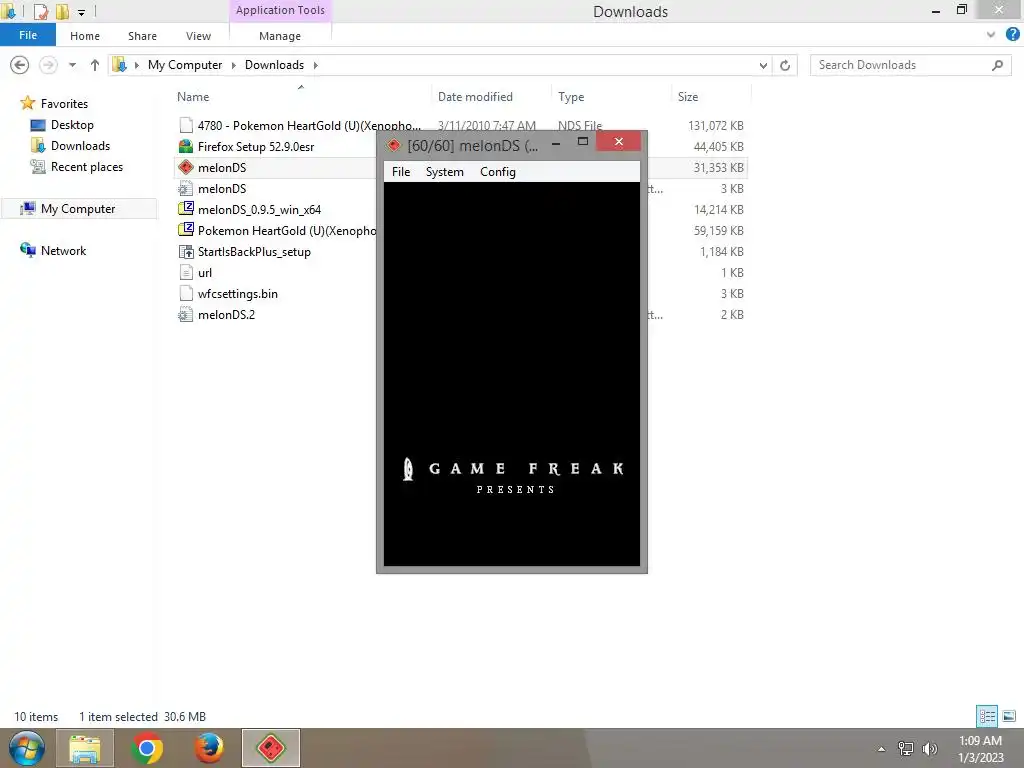The height and width of the screenshot is (768, 1024).
Task: Click the 1,184 KB size cell
Action: (x=722, y=251)
